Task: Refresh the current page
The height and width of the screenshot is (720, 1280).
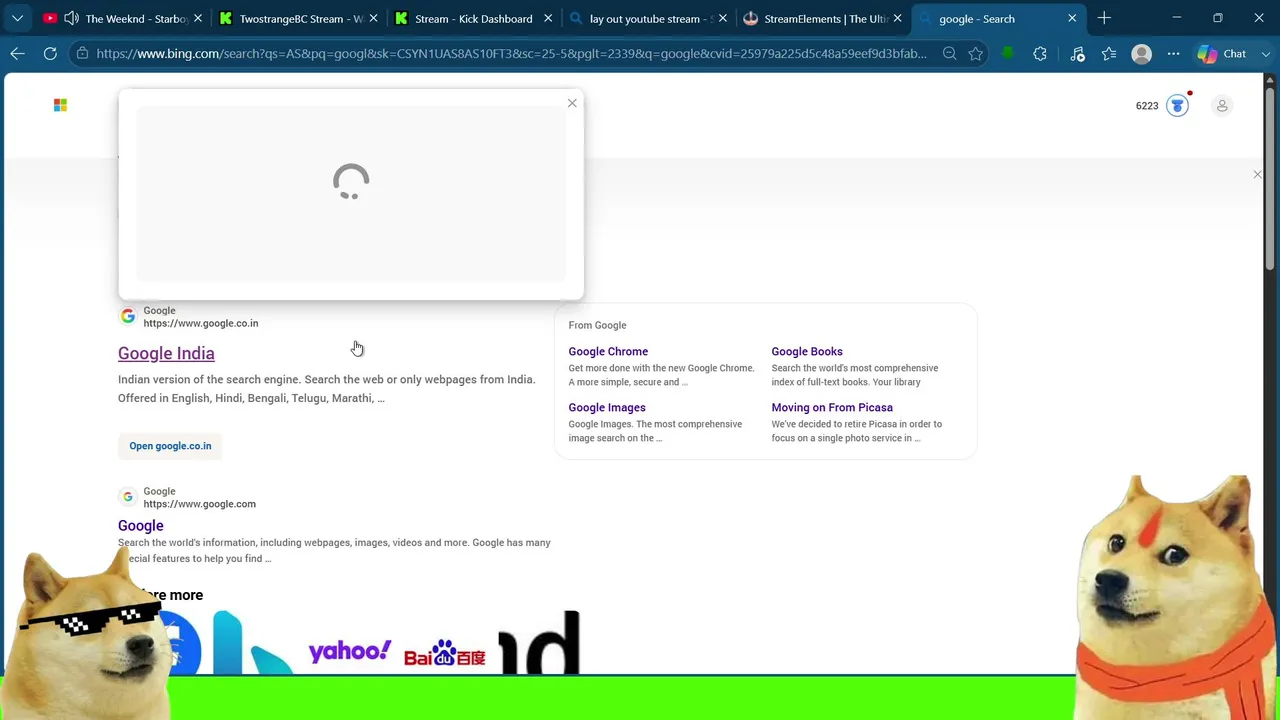Action: coord(50,54)
